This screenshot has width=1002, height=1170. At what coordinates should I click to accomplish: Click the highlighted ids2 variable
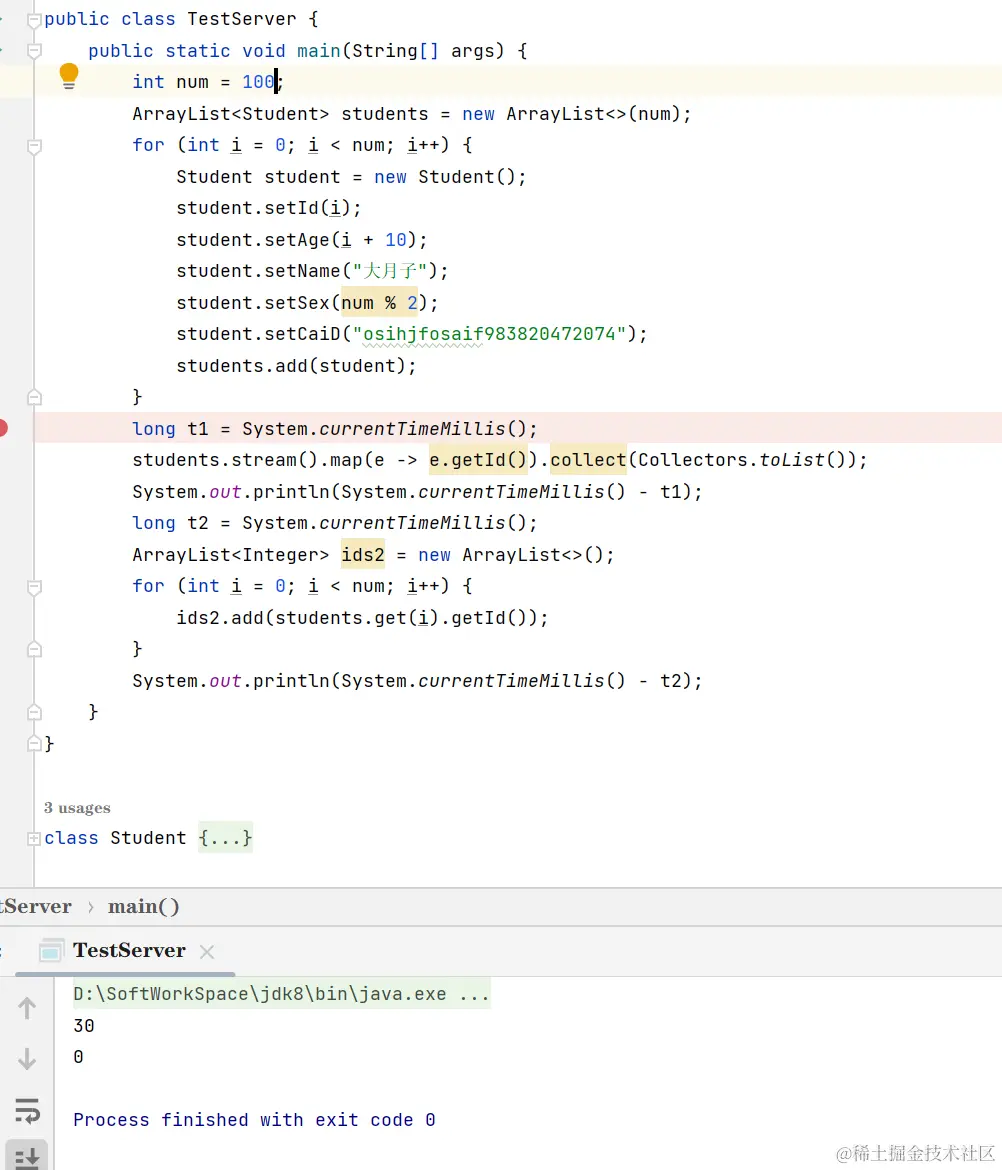(x=363, y=555)
